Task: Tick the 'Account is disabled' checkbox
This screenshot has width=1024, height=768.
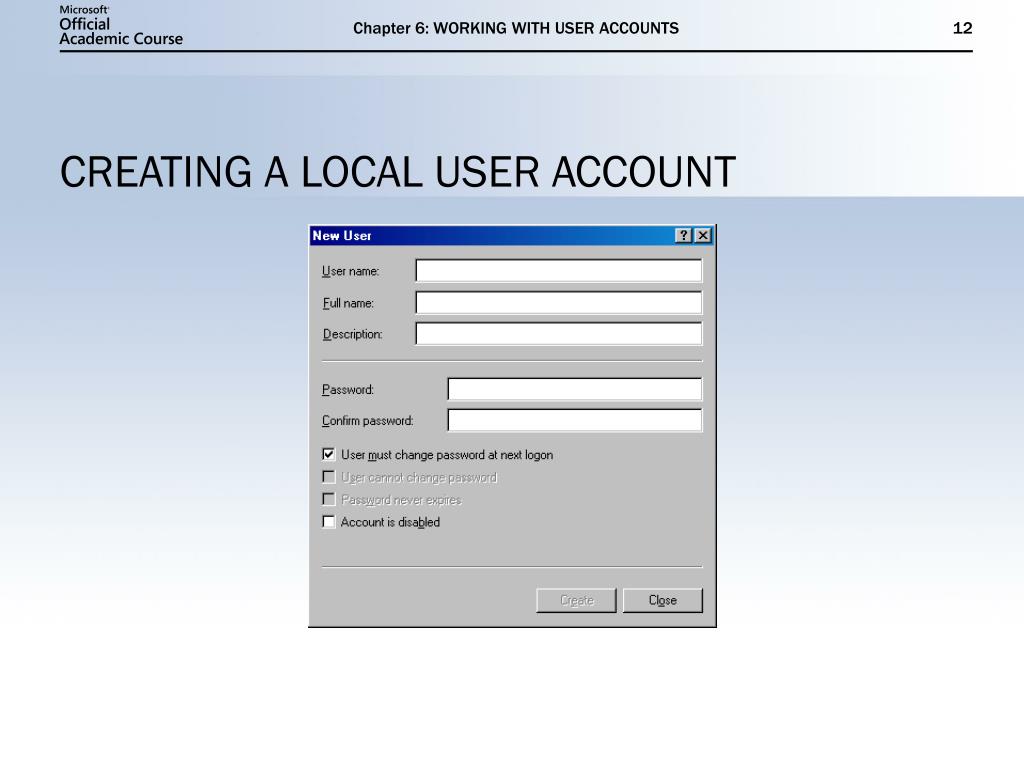Action: click(x=328, y=522)
